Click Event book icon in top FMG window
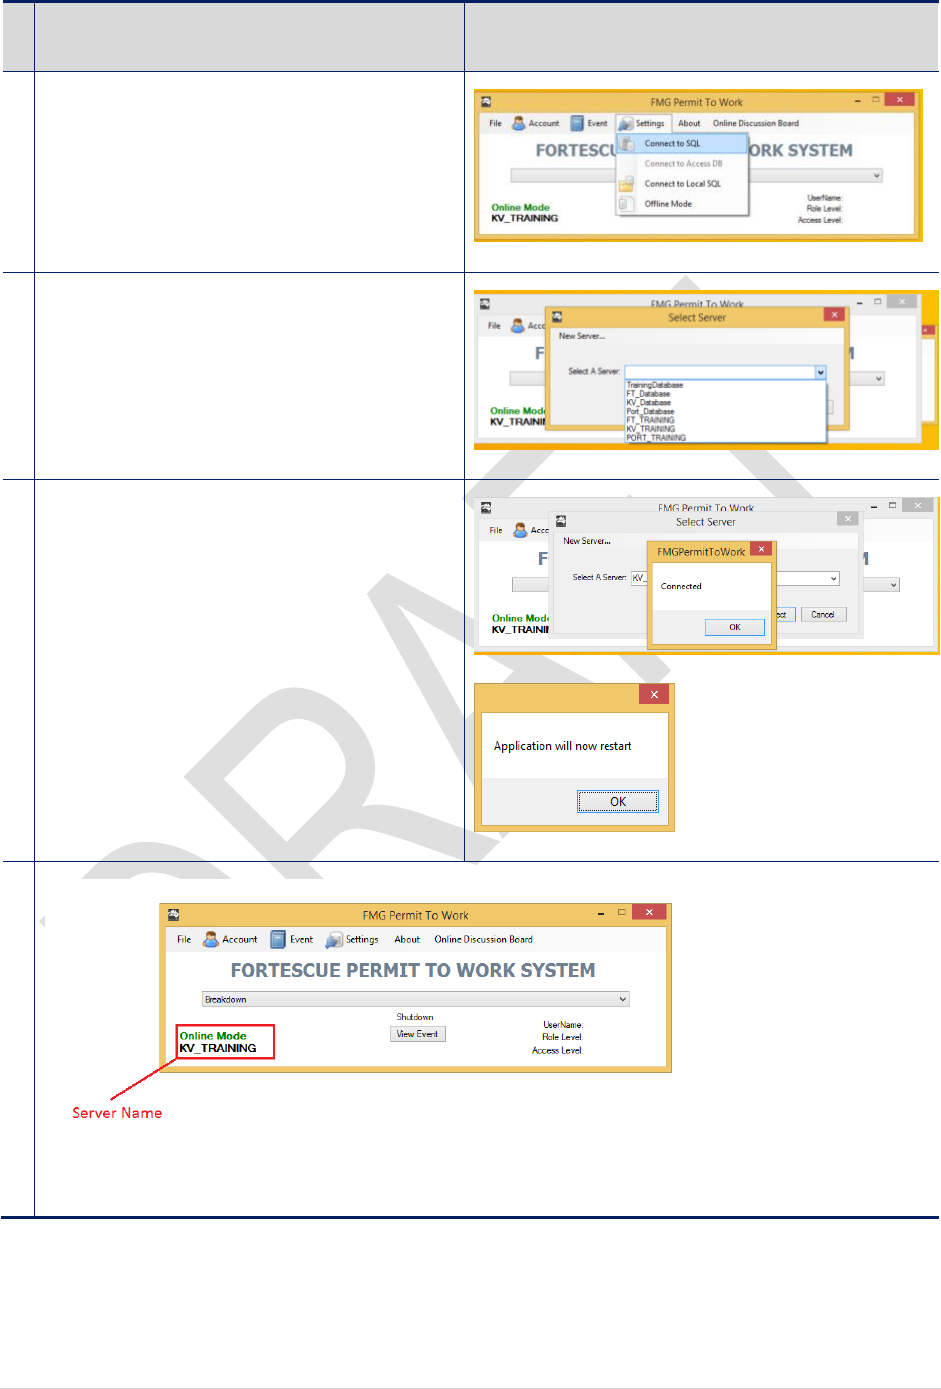Viewport: 941px width, 1389px height. point(577,123)
